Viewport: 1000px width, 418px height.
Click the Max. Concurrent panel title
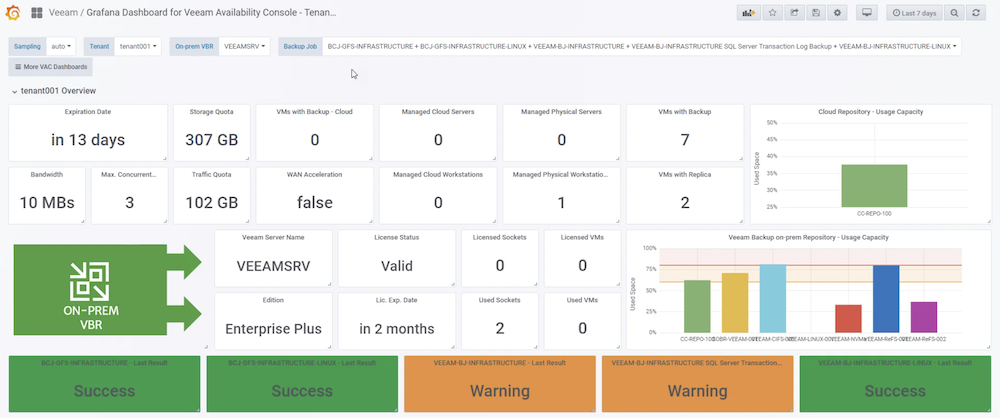pyautogui.click(x=129, y=174)
